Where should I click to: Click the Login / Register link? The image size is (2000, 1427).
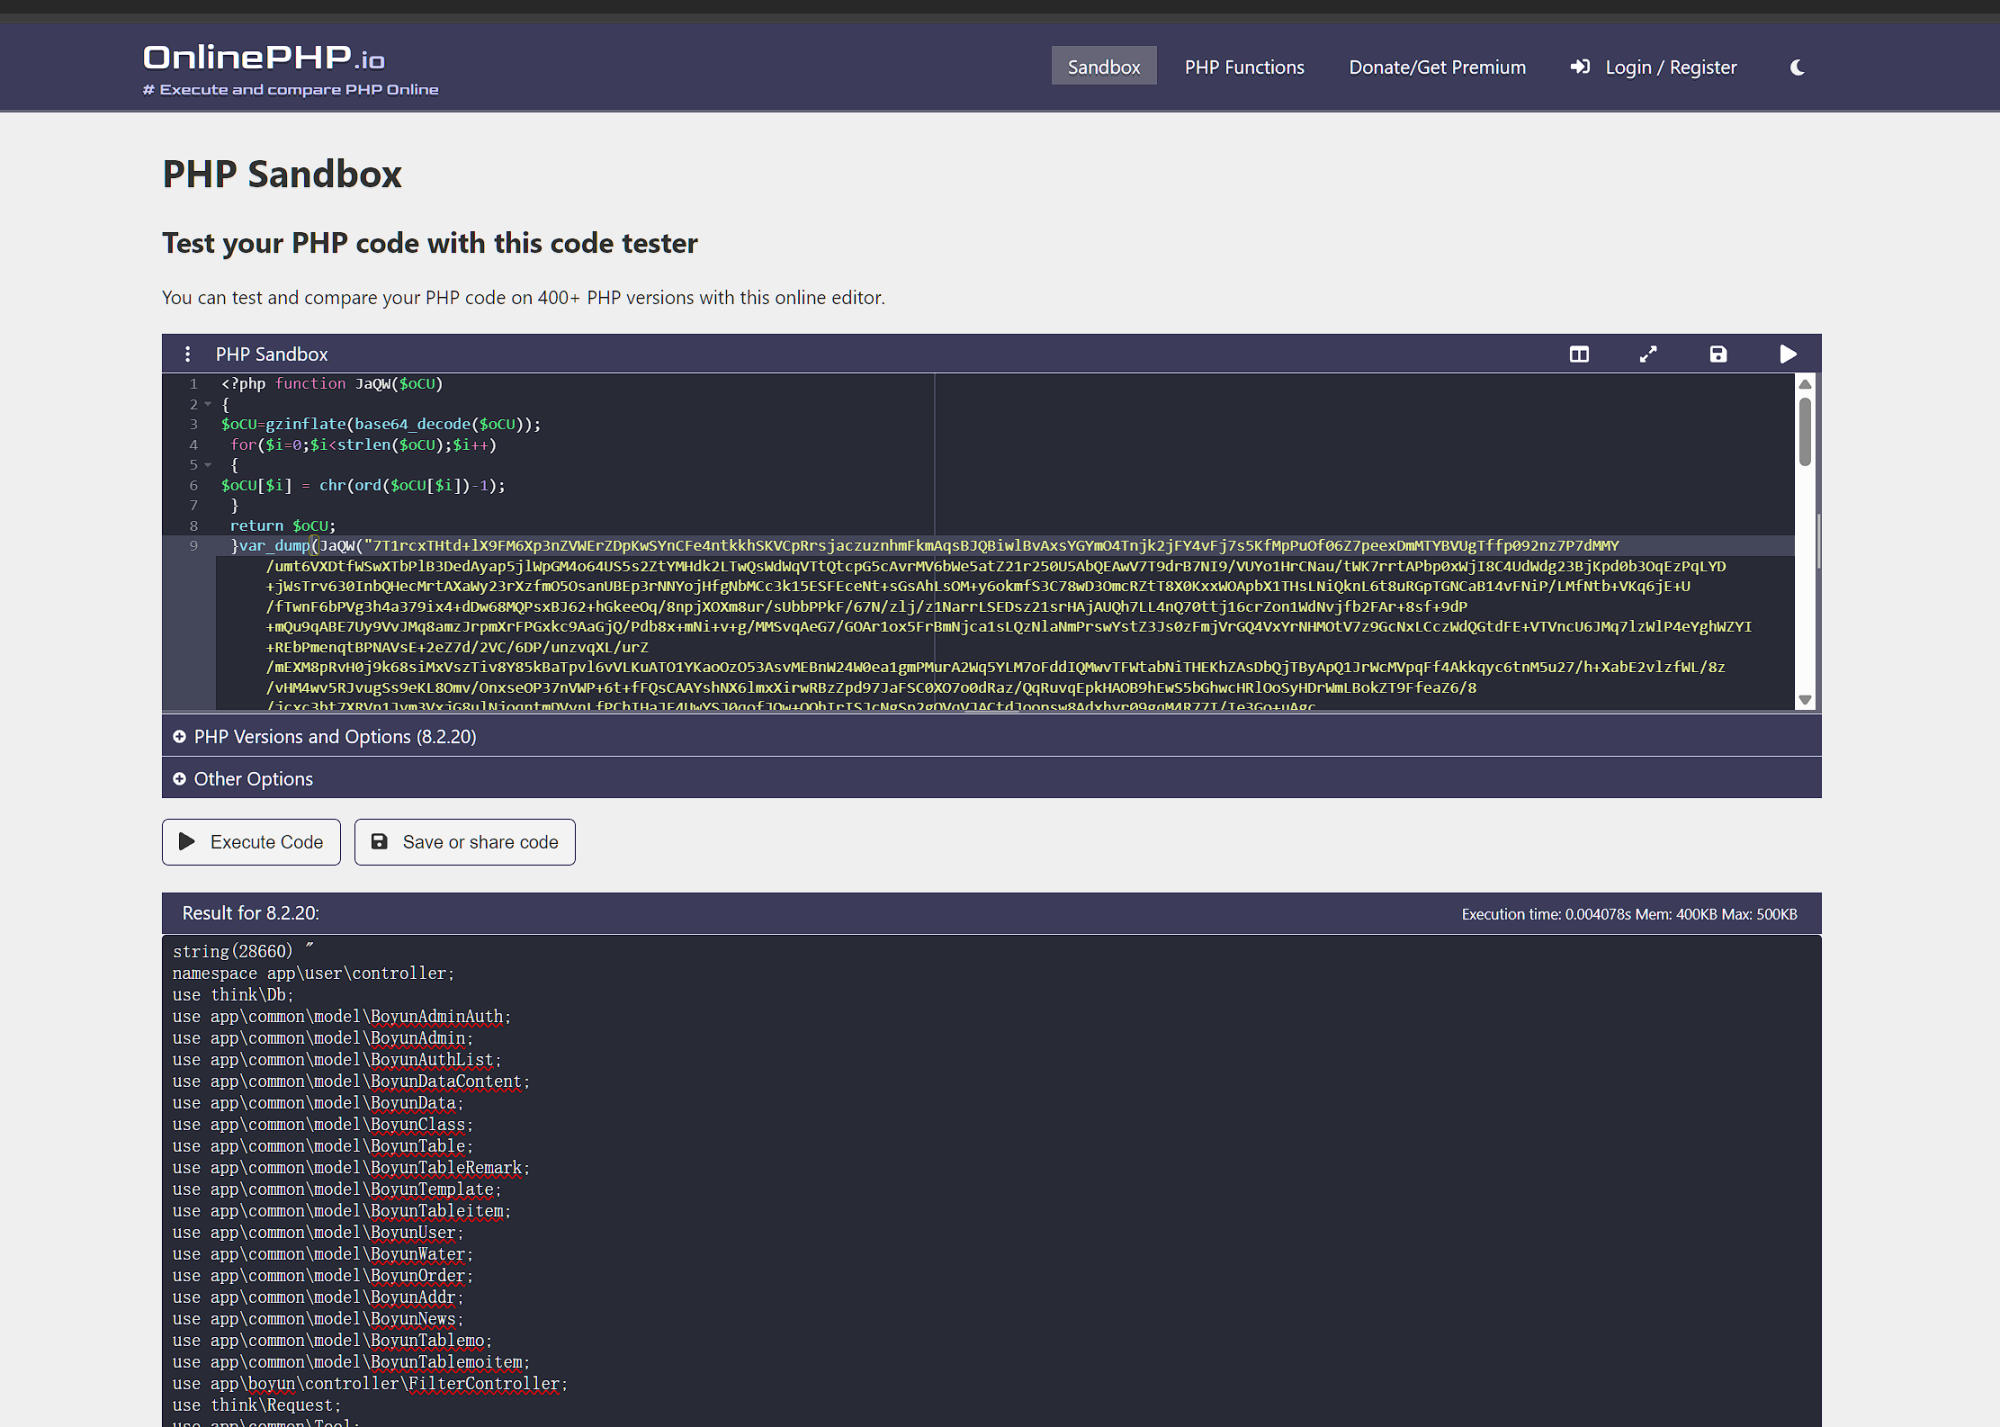tap(1654, 67)
